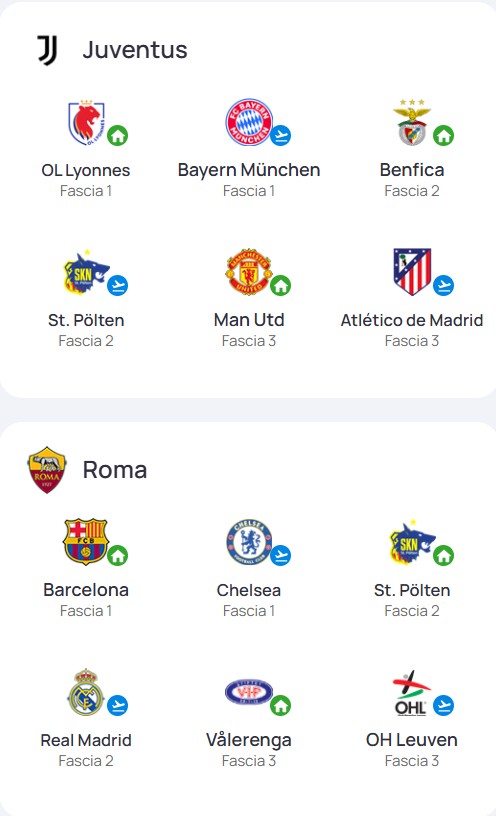The image size is (496, 816).
Task: Click away plane icon beside Bayern München
Action: (x=281, y=136)
